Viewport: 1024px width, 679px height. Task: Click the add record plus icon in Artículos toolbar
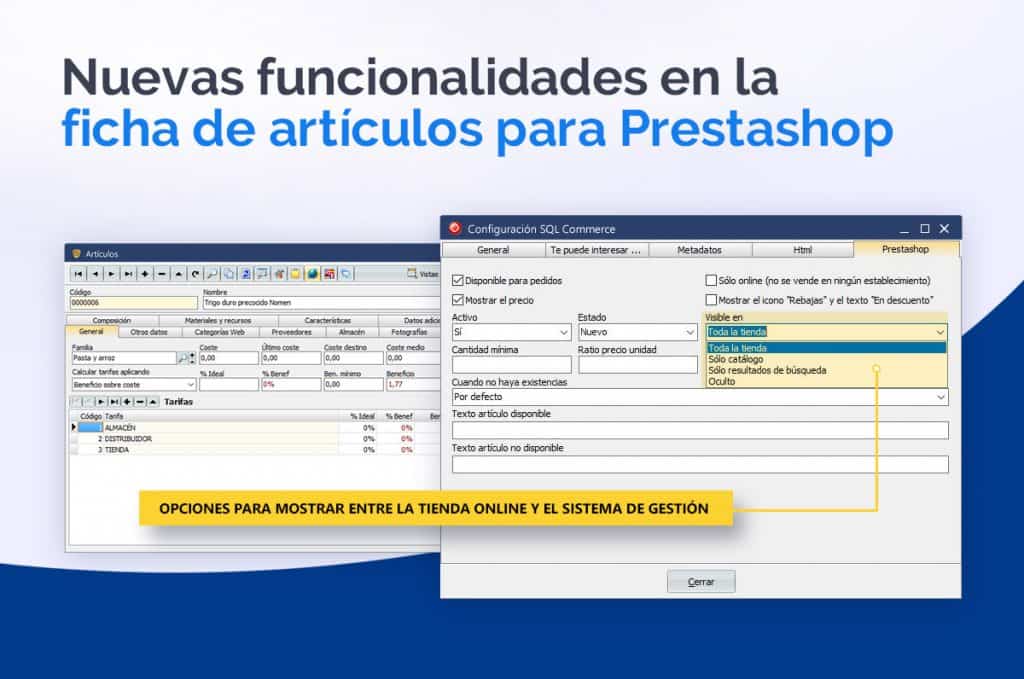[145, 273]
